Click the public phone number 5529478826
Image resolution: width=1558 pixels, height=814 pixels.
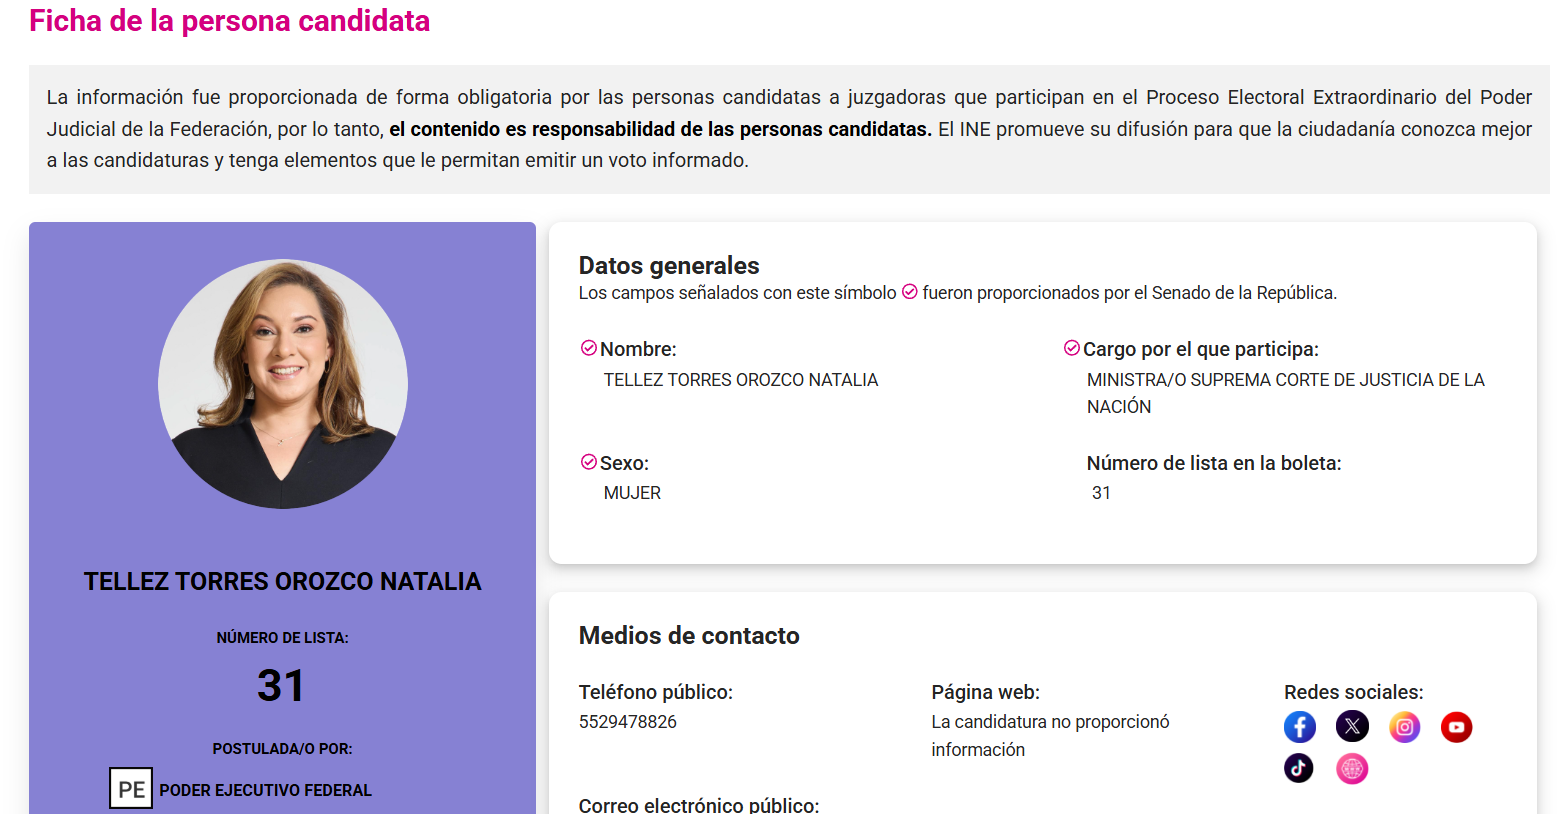click(628, 722)
